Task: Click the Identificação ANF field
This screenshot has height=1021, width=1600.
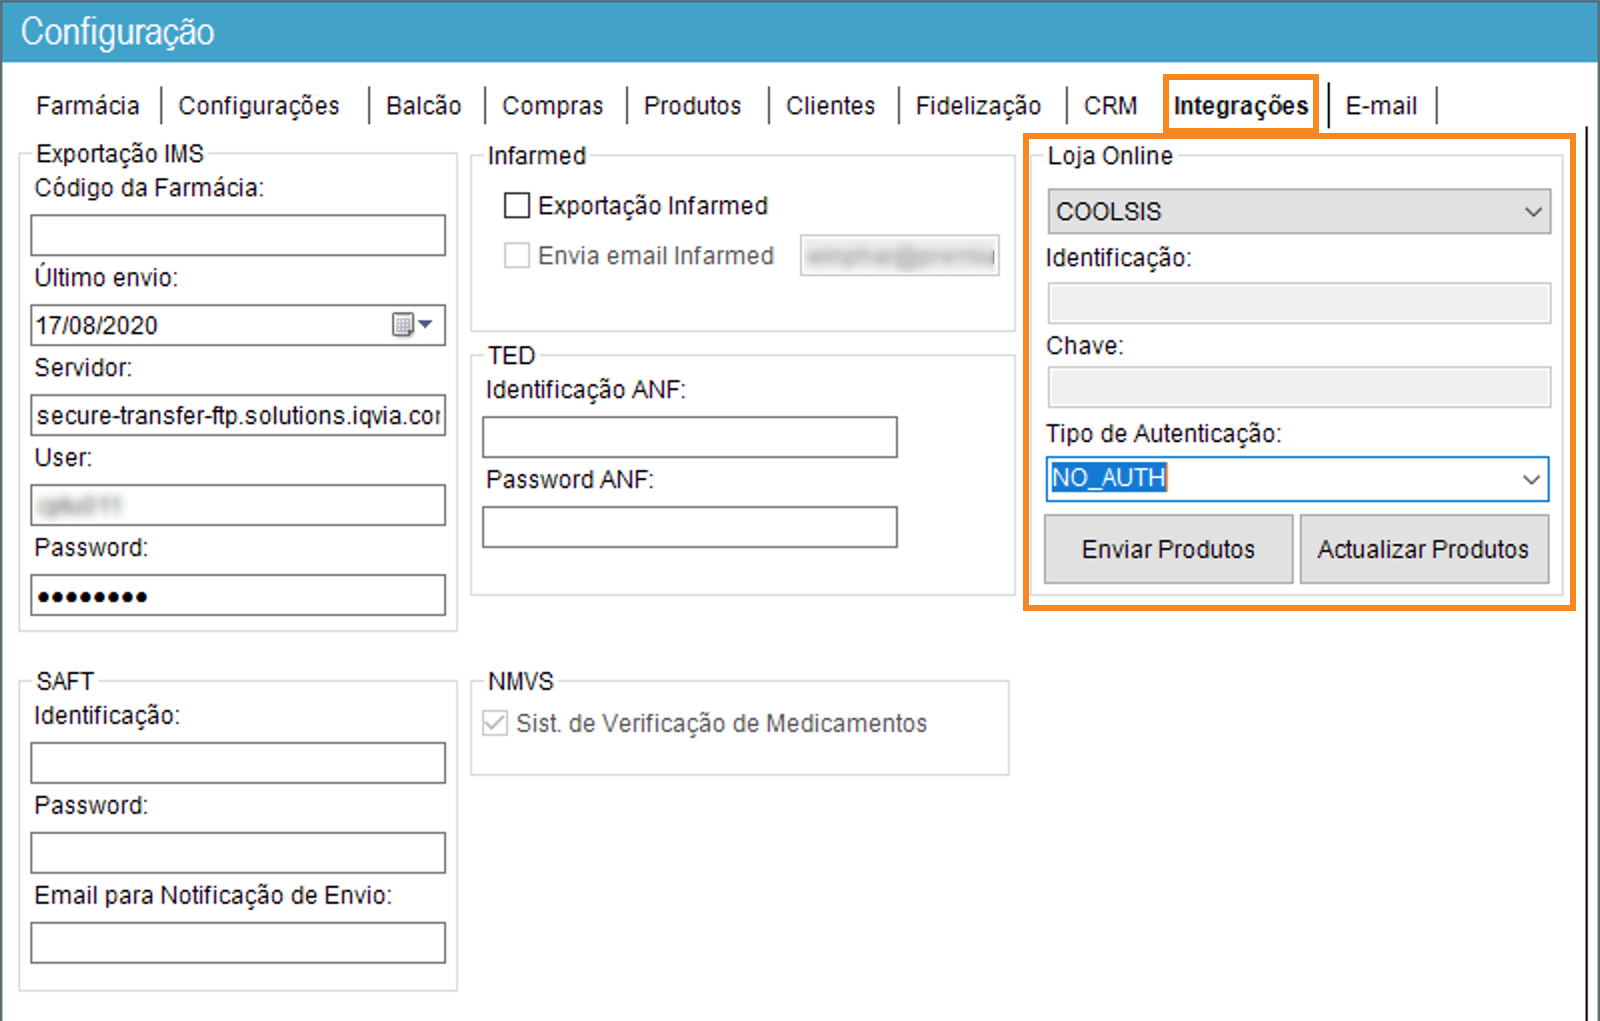Action: click(689, 437)
